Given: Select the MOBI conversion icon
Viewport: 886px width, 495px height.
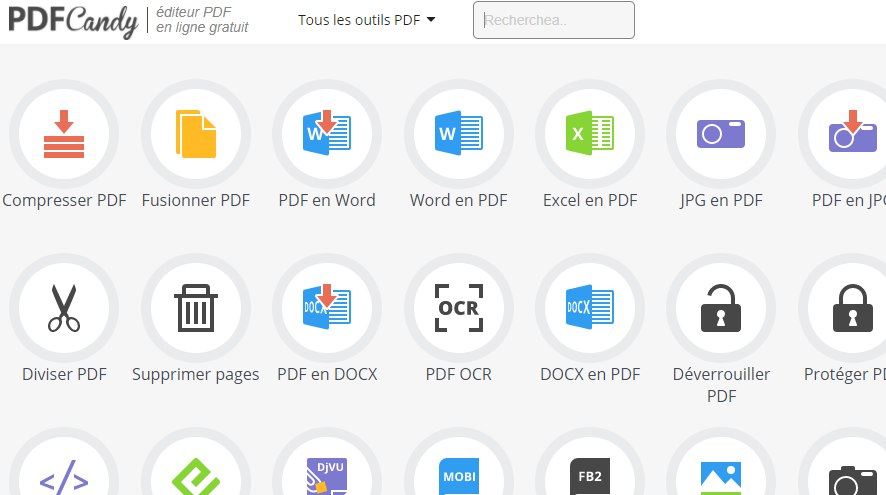Looking at the screenshot, I should (x=459, y=476).
